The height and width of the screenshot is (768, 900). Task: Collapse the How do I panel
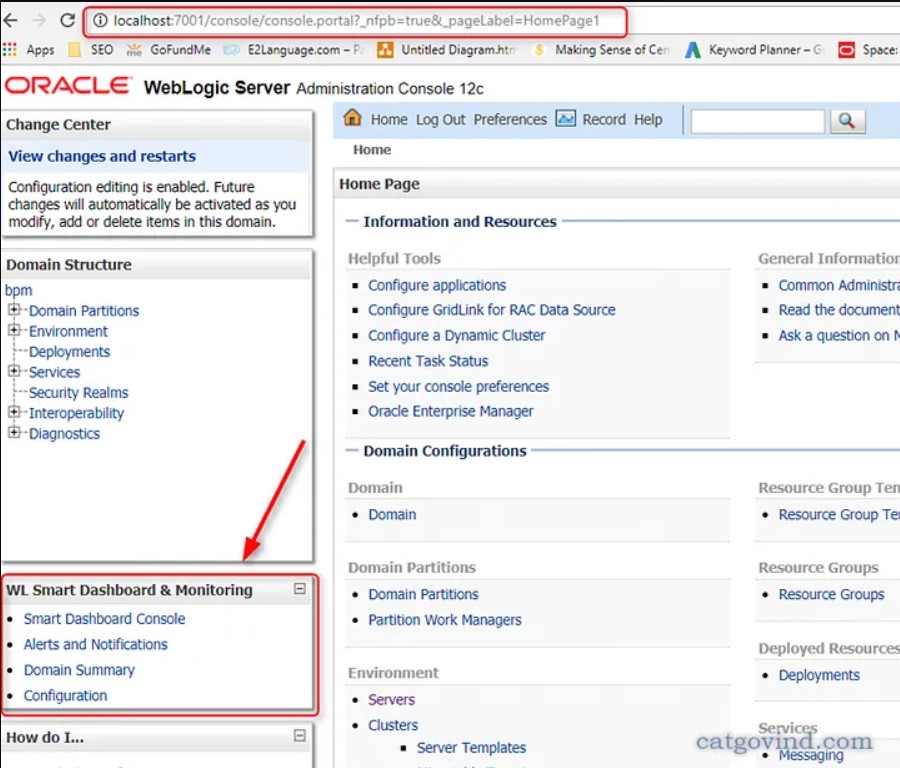point(298,737)
